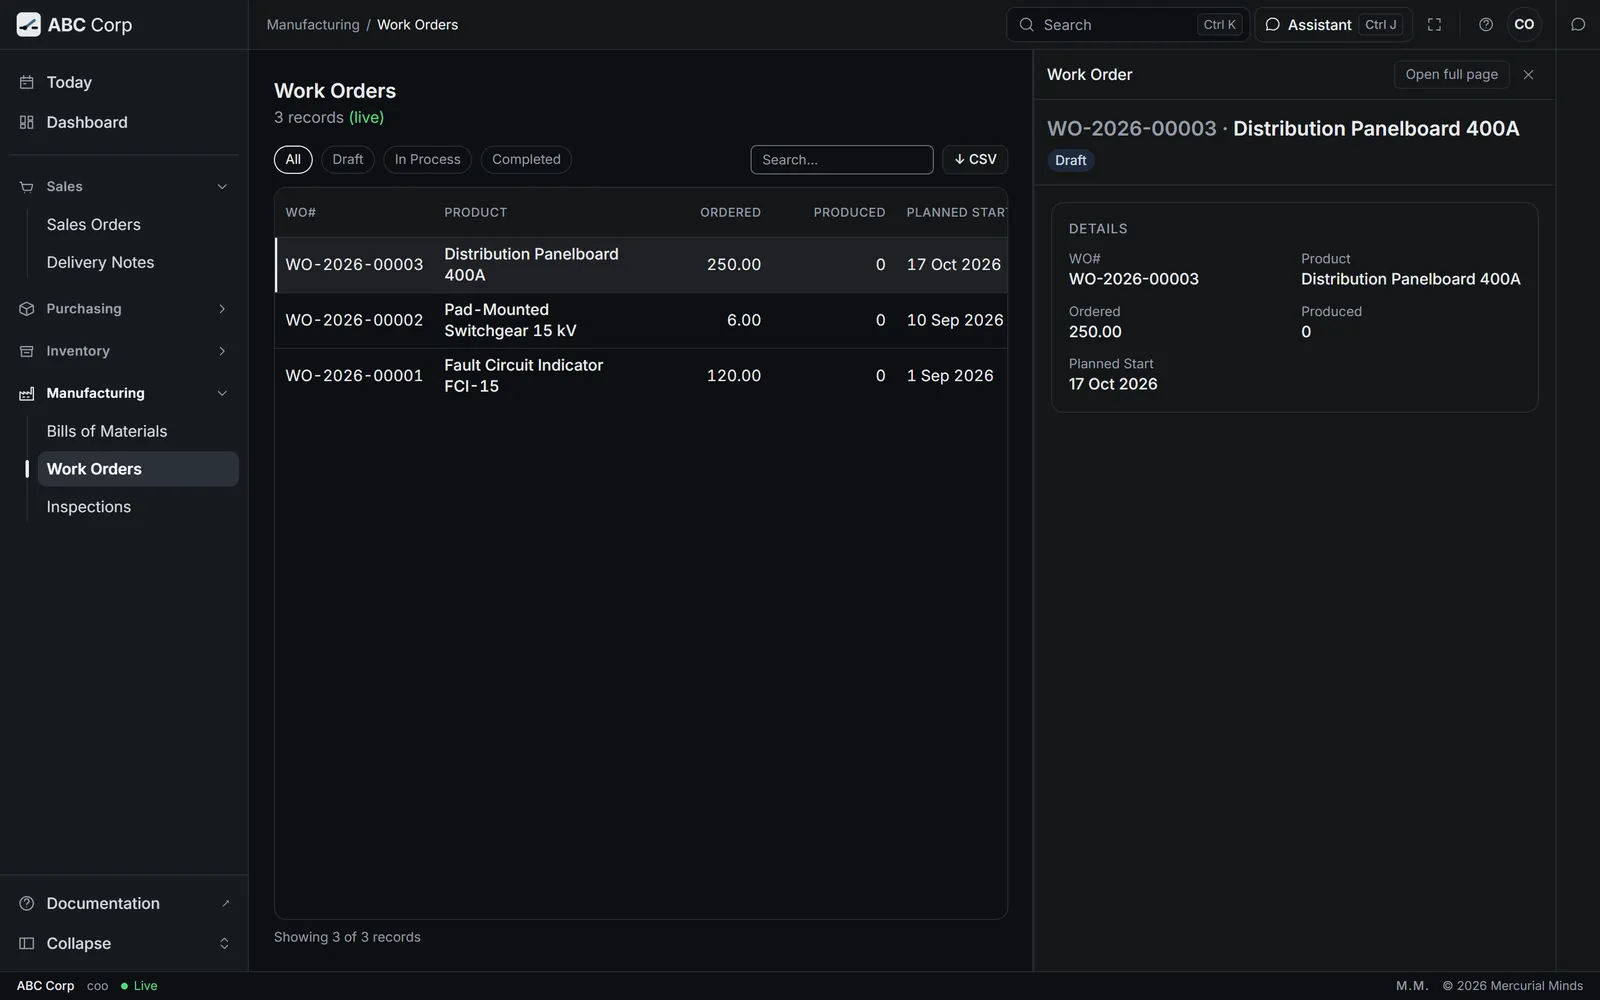
Task: Open full page for the work order
Action: (x=1451, y=75)
